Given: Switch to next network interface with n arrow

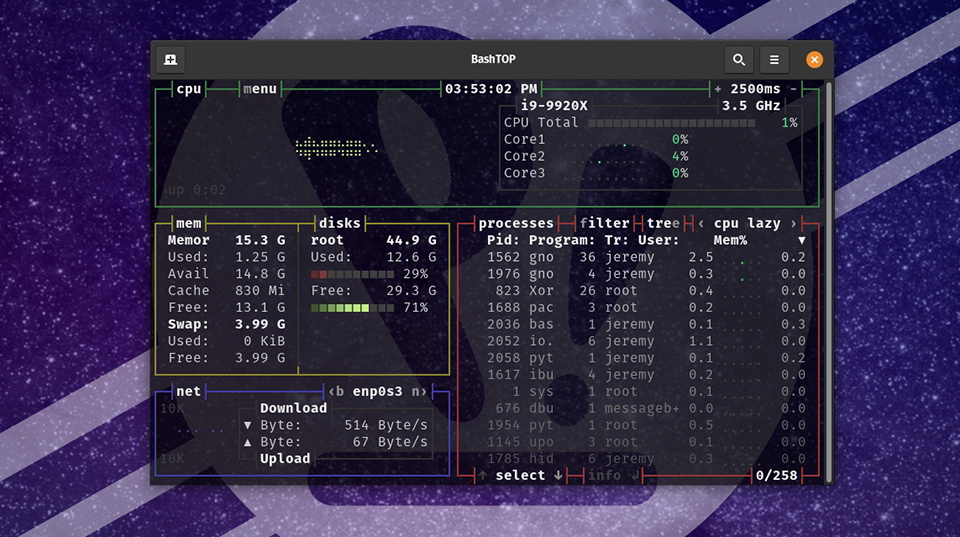Looking at the screenshot, I should [419, 391].
